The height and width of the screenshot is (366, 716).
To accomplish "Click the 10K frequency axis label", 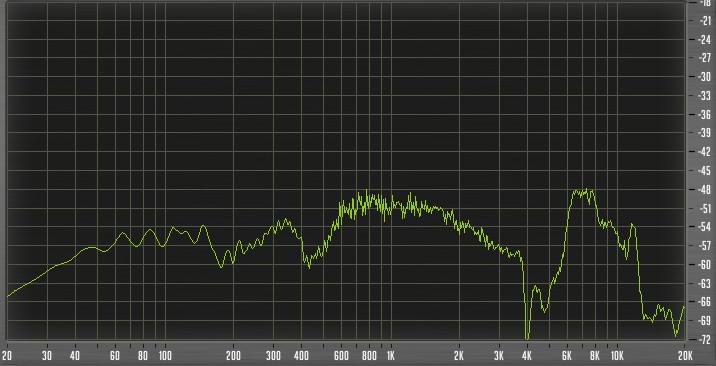I will point(617,356).
